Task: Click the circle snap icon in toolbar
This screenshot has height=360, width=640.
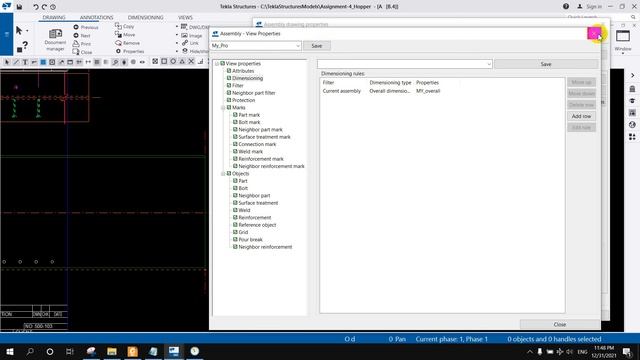Action: coord(173,62)
